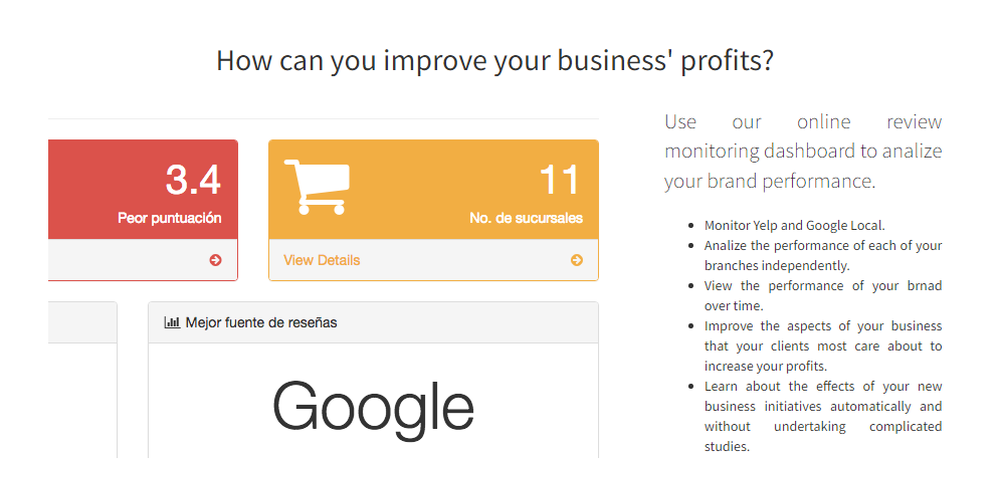The image size is (1000, 493).
Task: Click the orange card's footer bar
Action: [434, 260]
